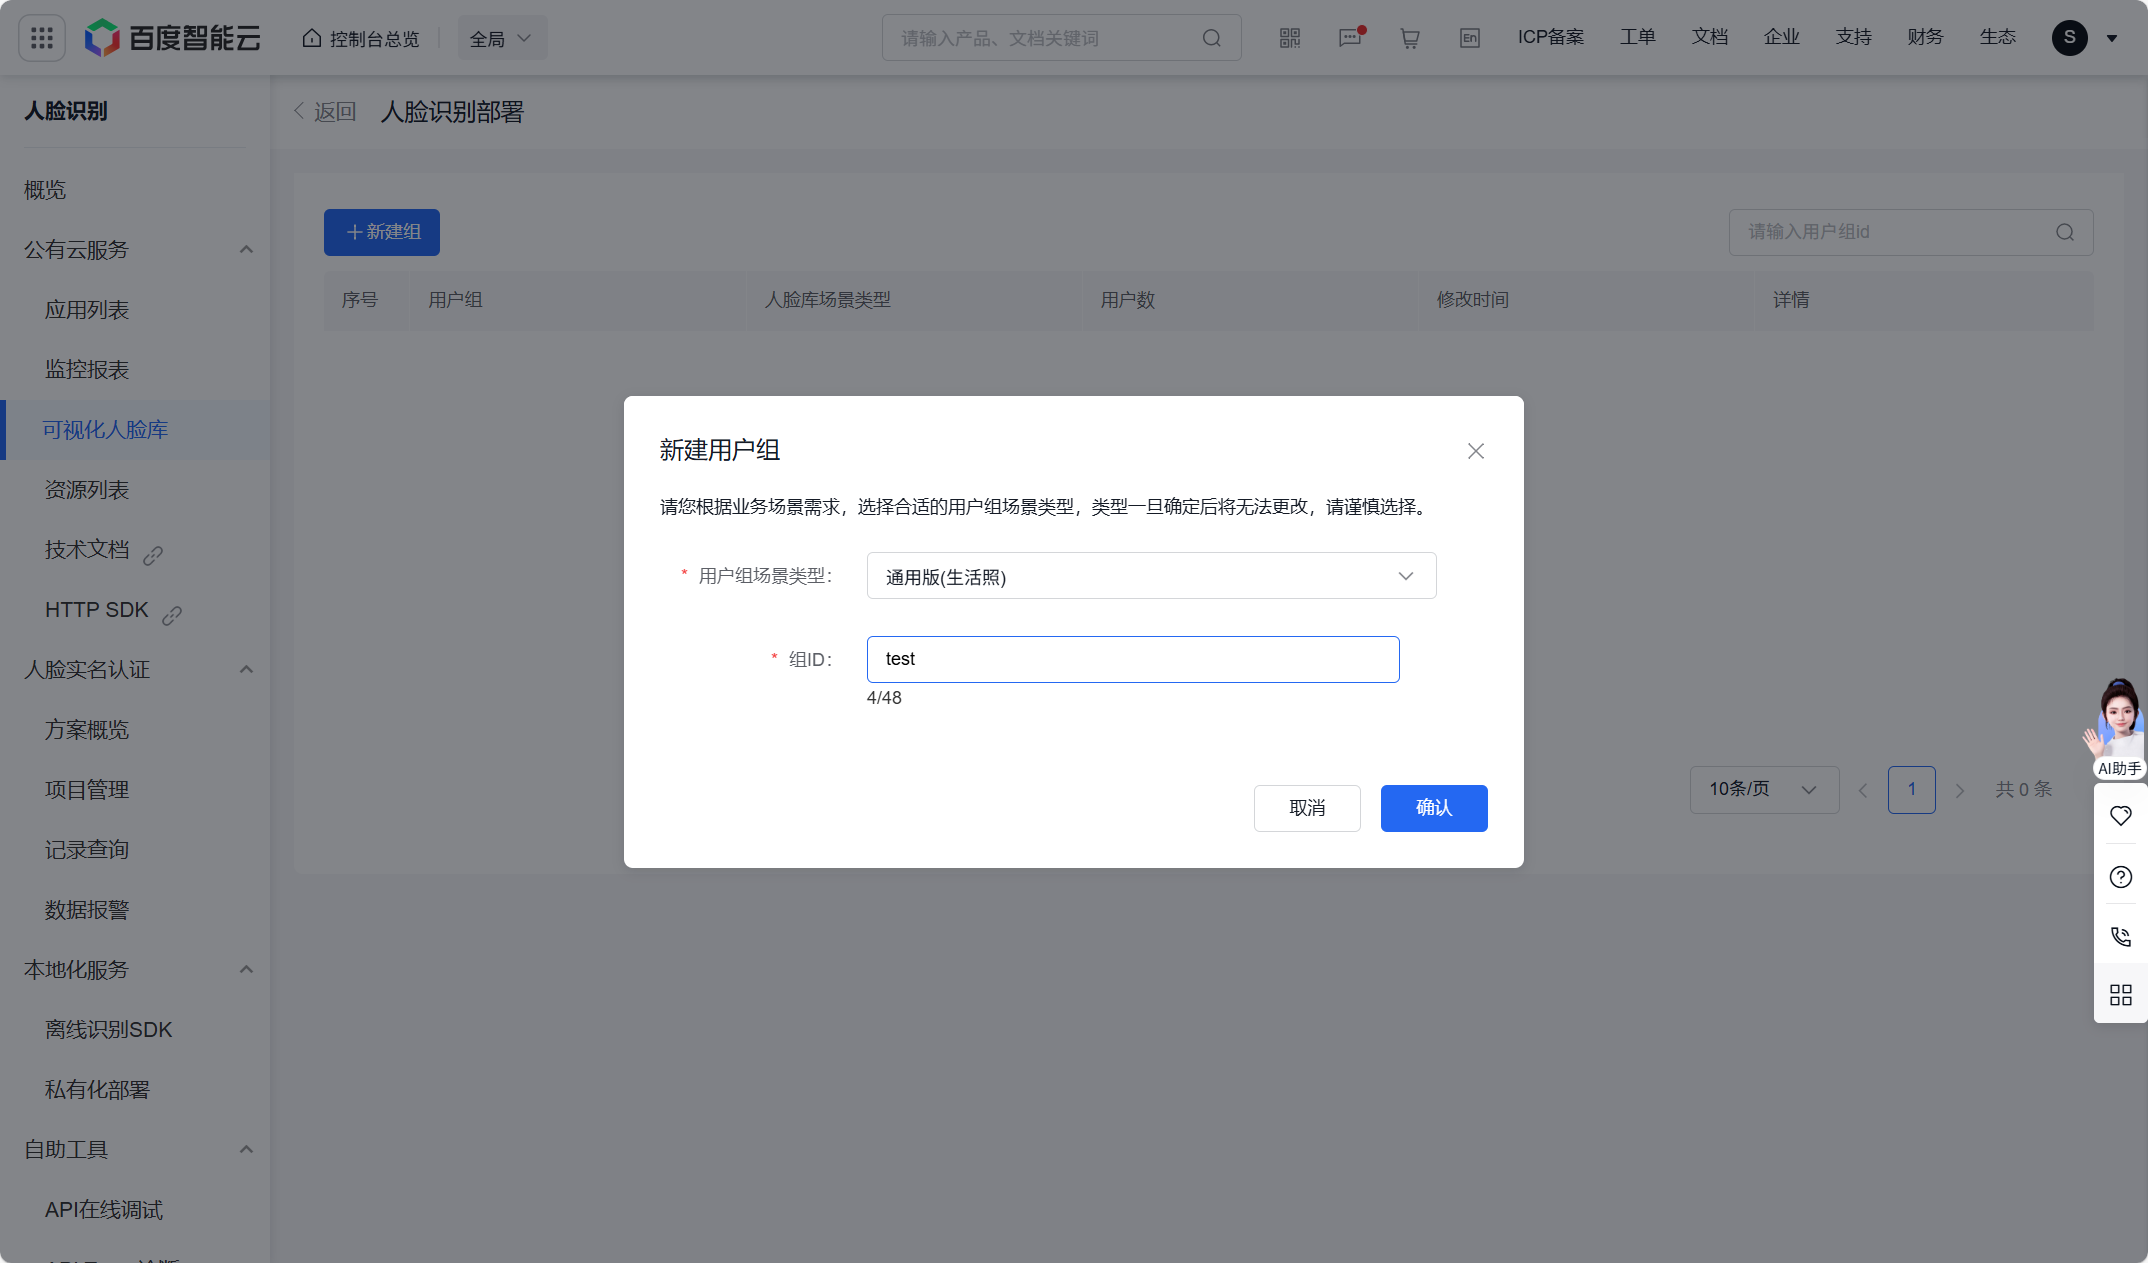Switch language via the En icon
This screenshot has height=1263, width=2148.
pyautogui.click(x=1469, y=37)
